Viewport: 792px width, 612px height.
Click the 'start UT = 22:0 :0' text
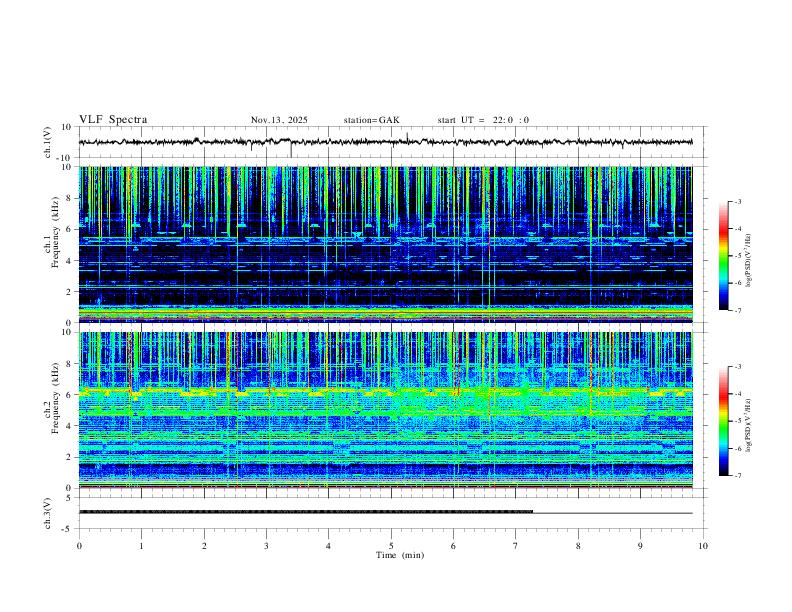coord(483,120)
